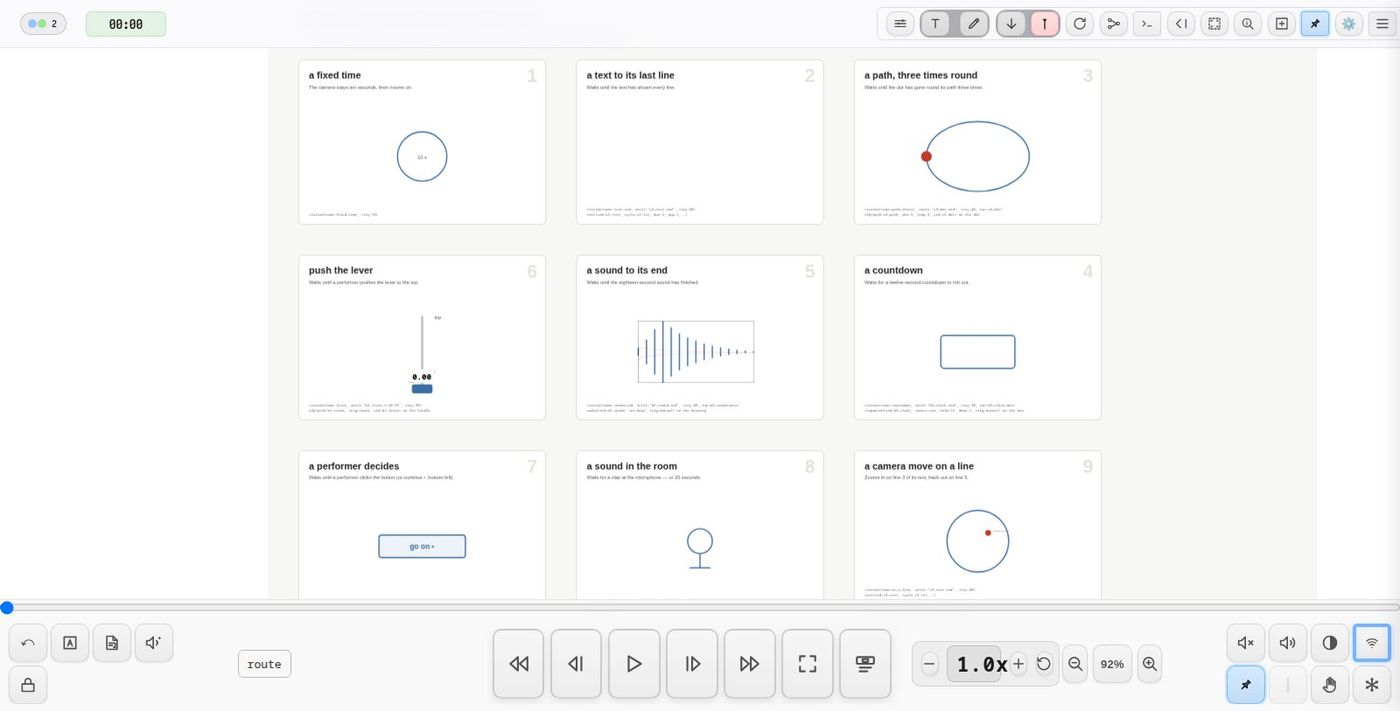The image size is (1400, 711).
Task: Click the scissors cut icon in top toolbar
Action: tap(1113, 24)
